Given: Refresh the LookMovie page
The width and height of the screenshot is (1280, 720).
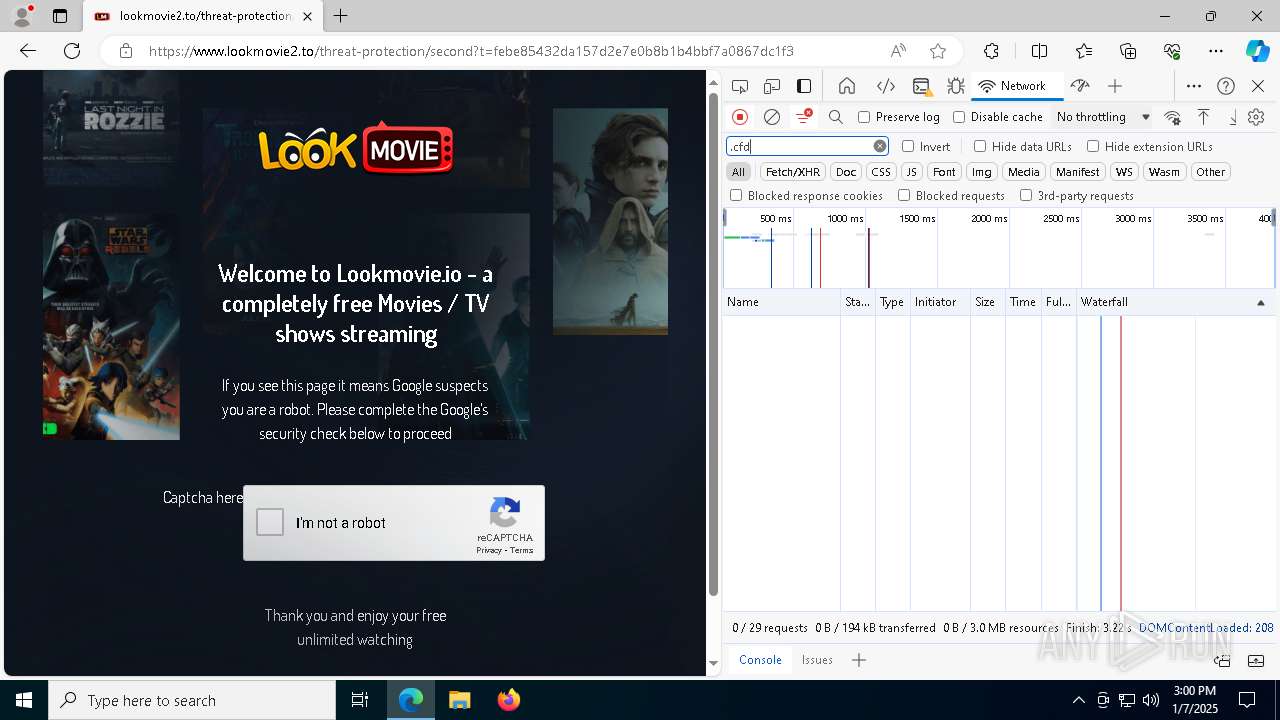Looking at the screenshot, I should [72, 51].
